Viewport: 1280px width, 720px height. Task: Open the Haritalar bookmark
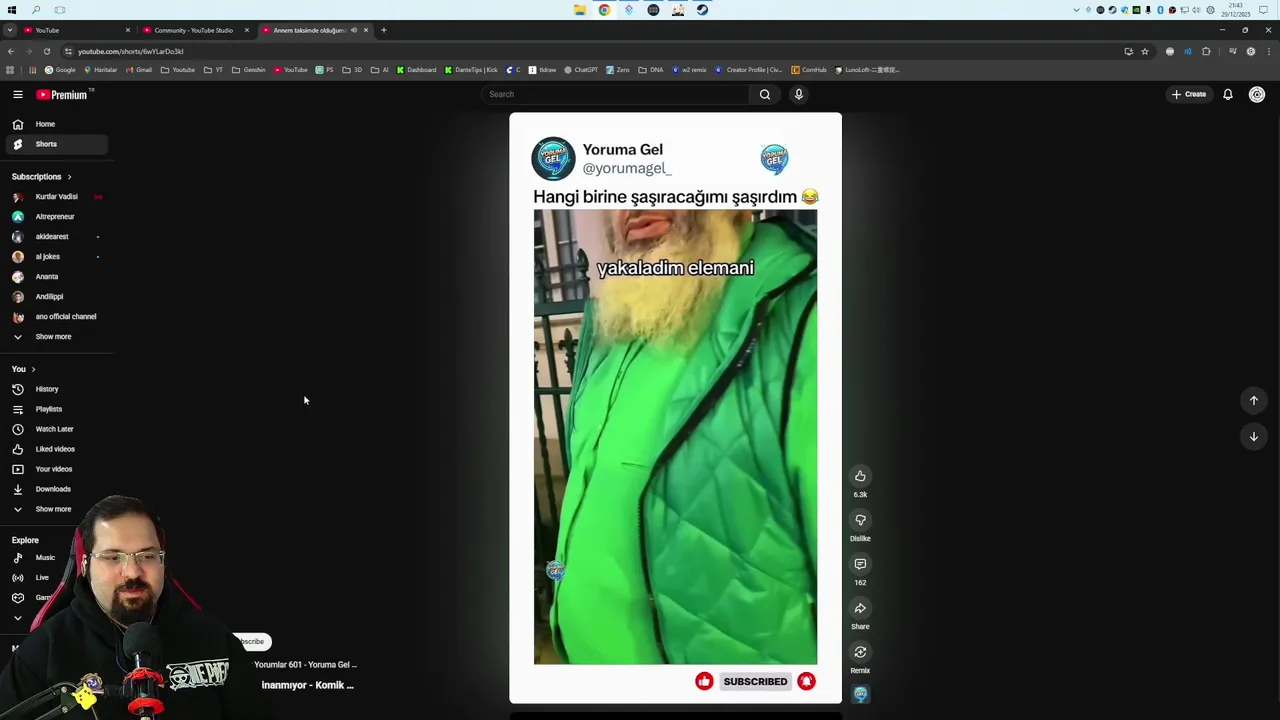[x=100, y=70]
